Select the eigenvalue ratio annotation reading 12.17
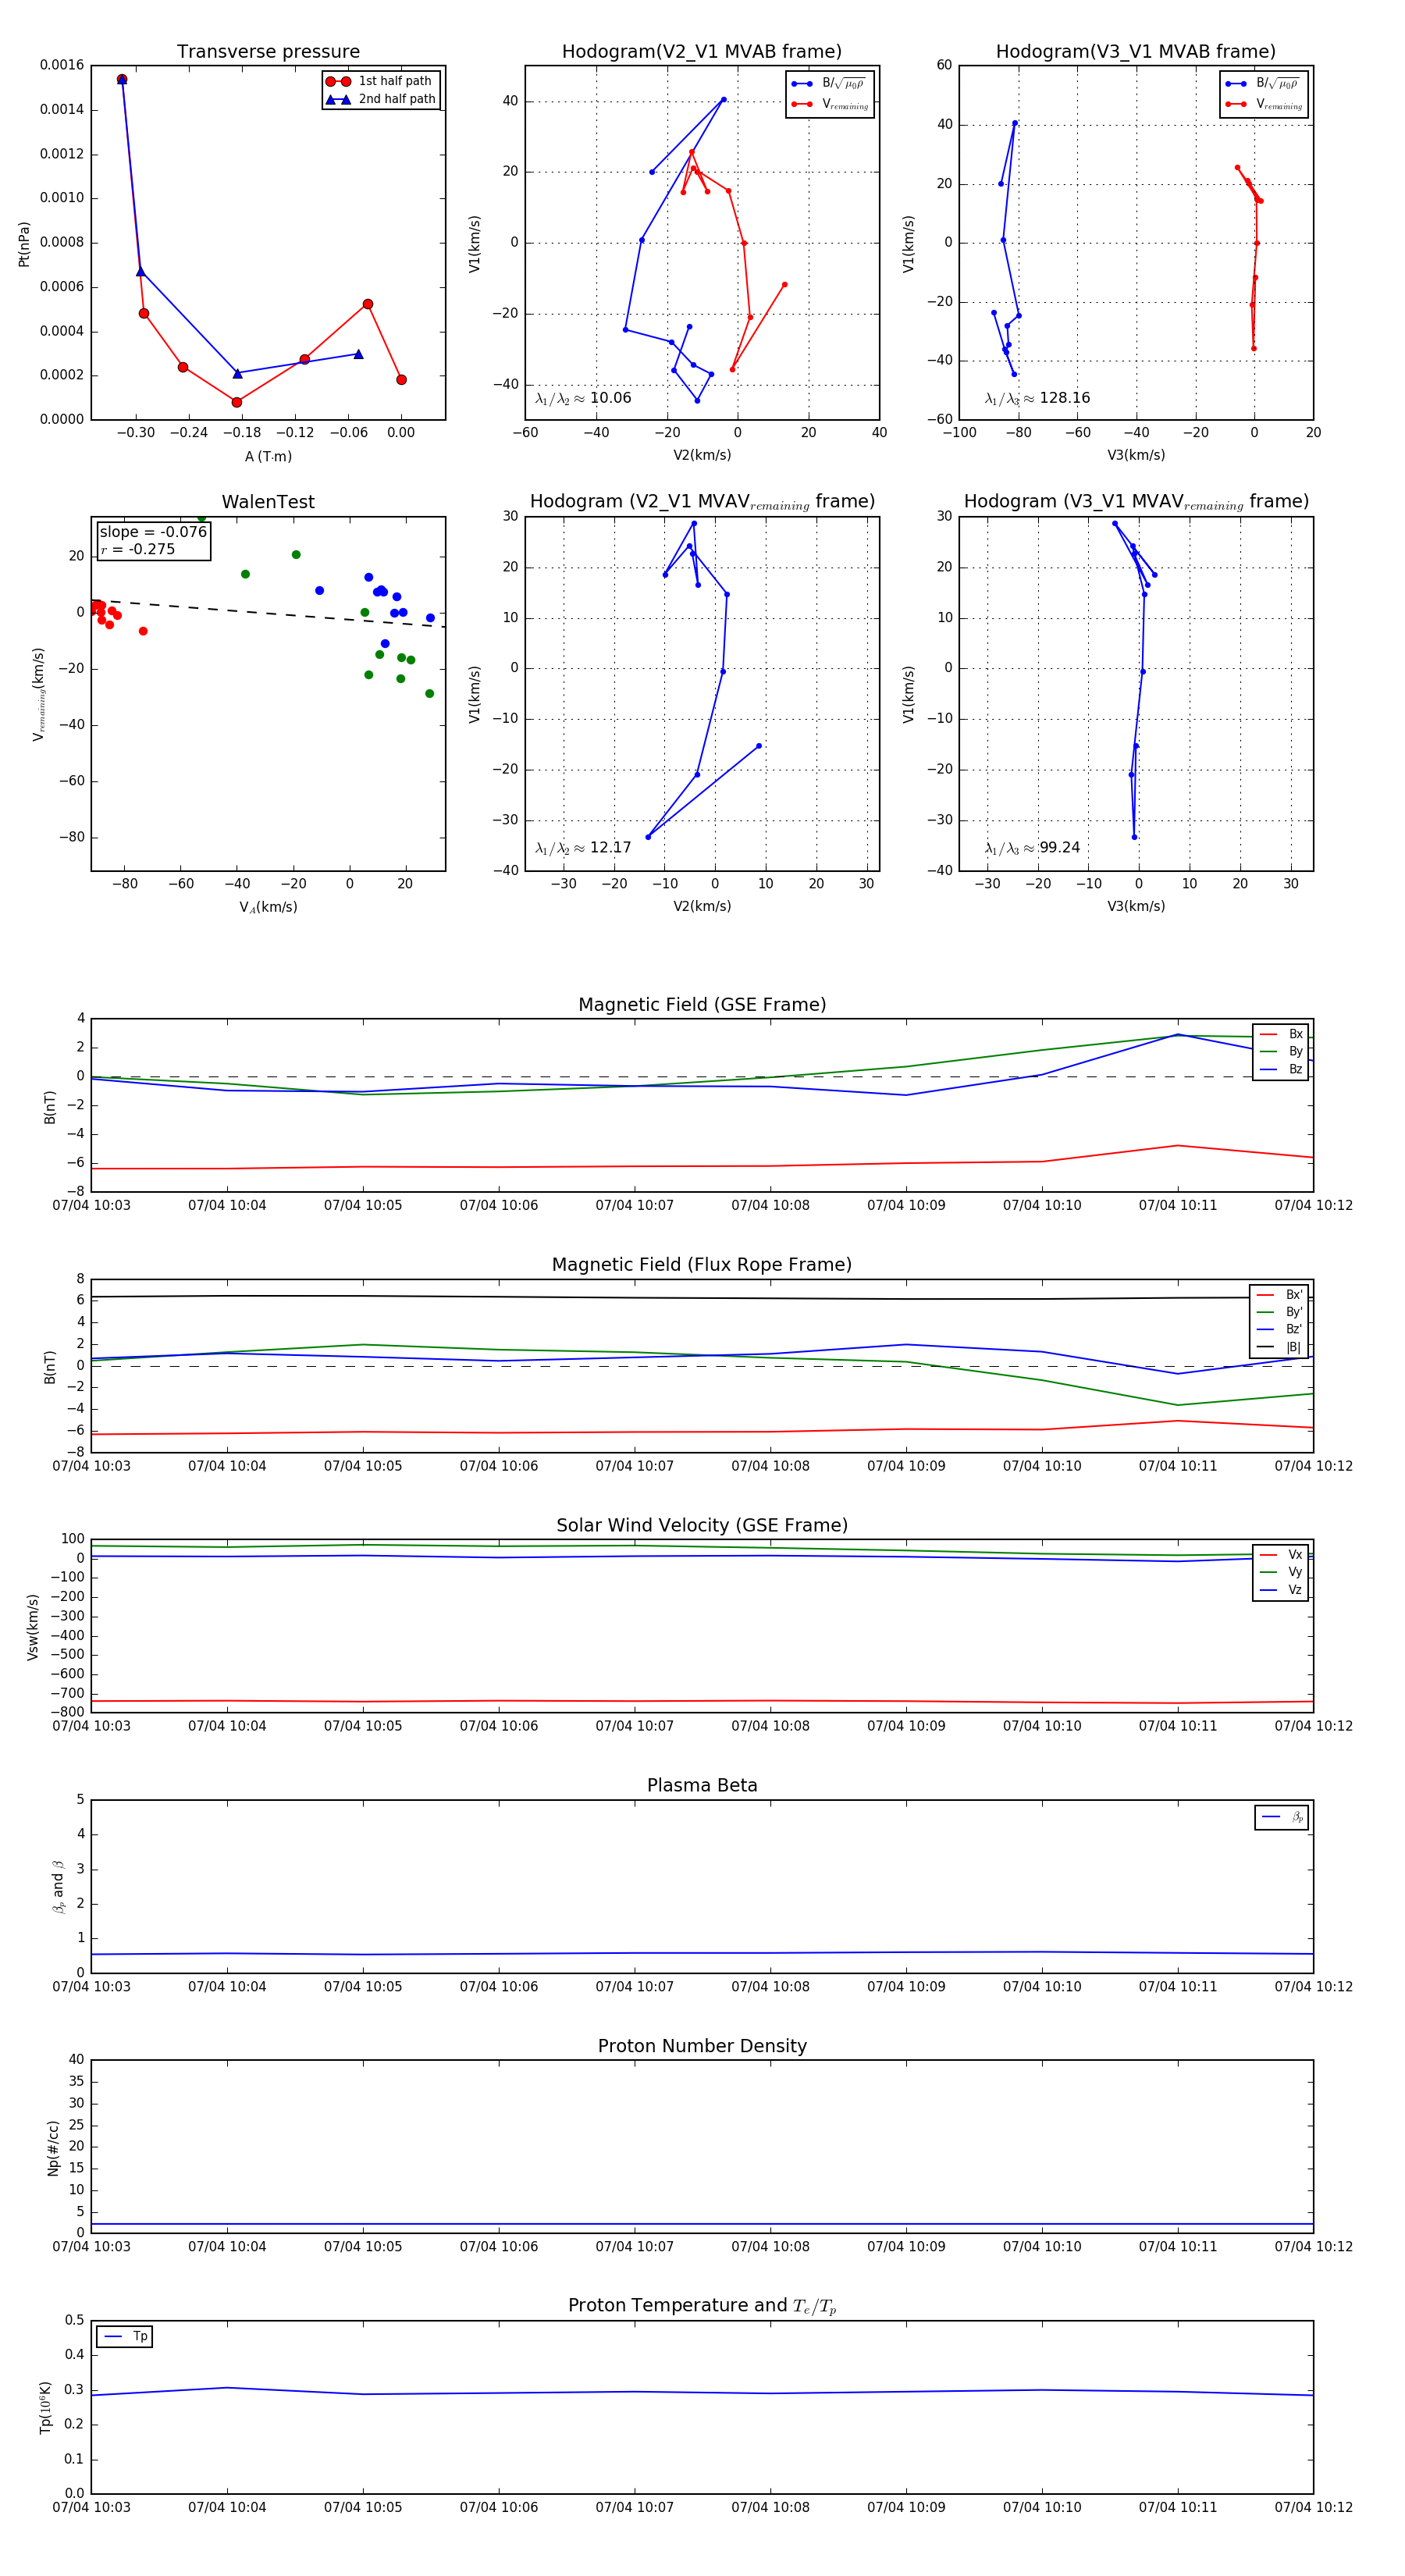 583,848
